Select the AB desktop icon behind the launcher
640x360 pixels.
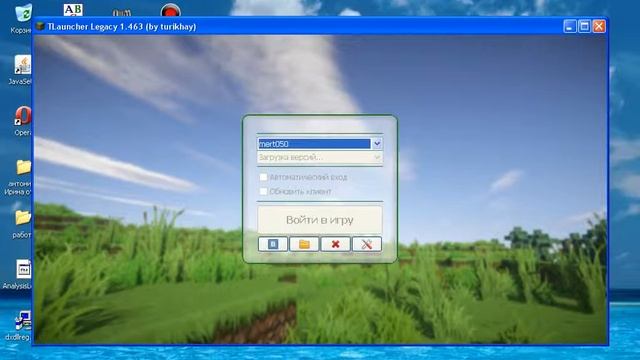73,10
